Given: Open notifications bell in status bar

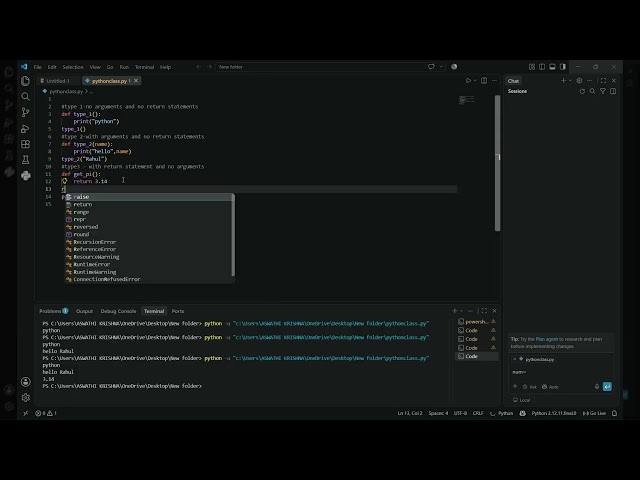Looking at the screenshot, I should click(x=614, y=413).
